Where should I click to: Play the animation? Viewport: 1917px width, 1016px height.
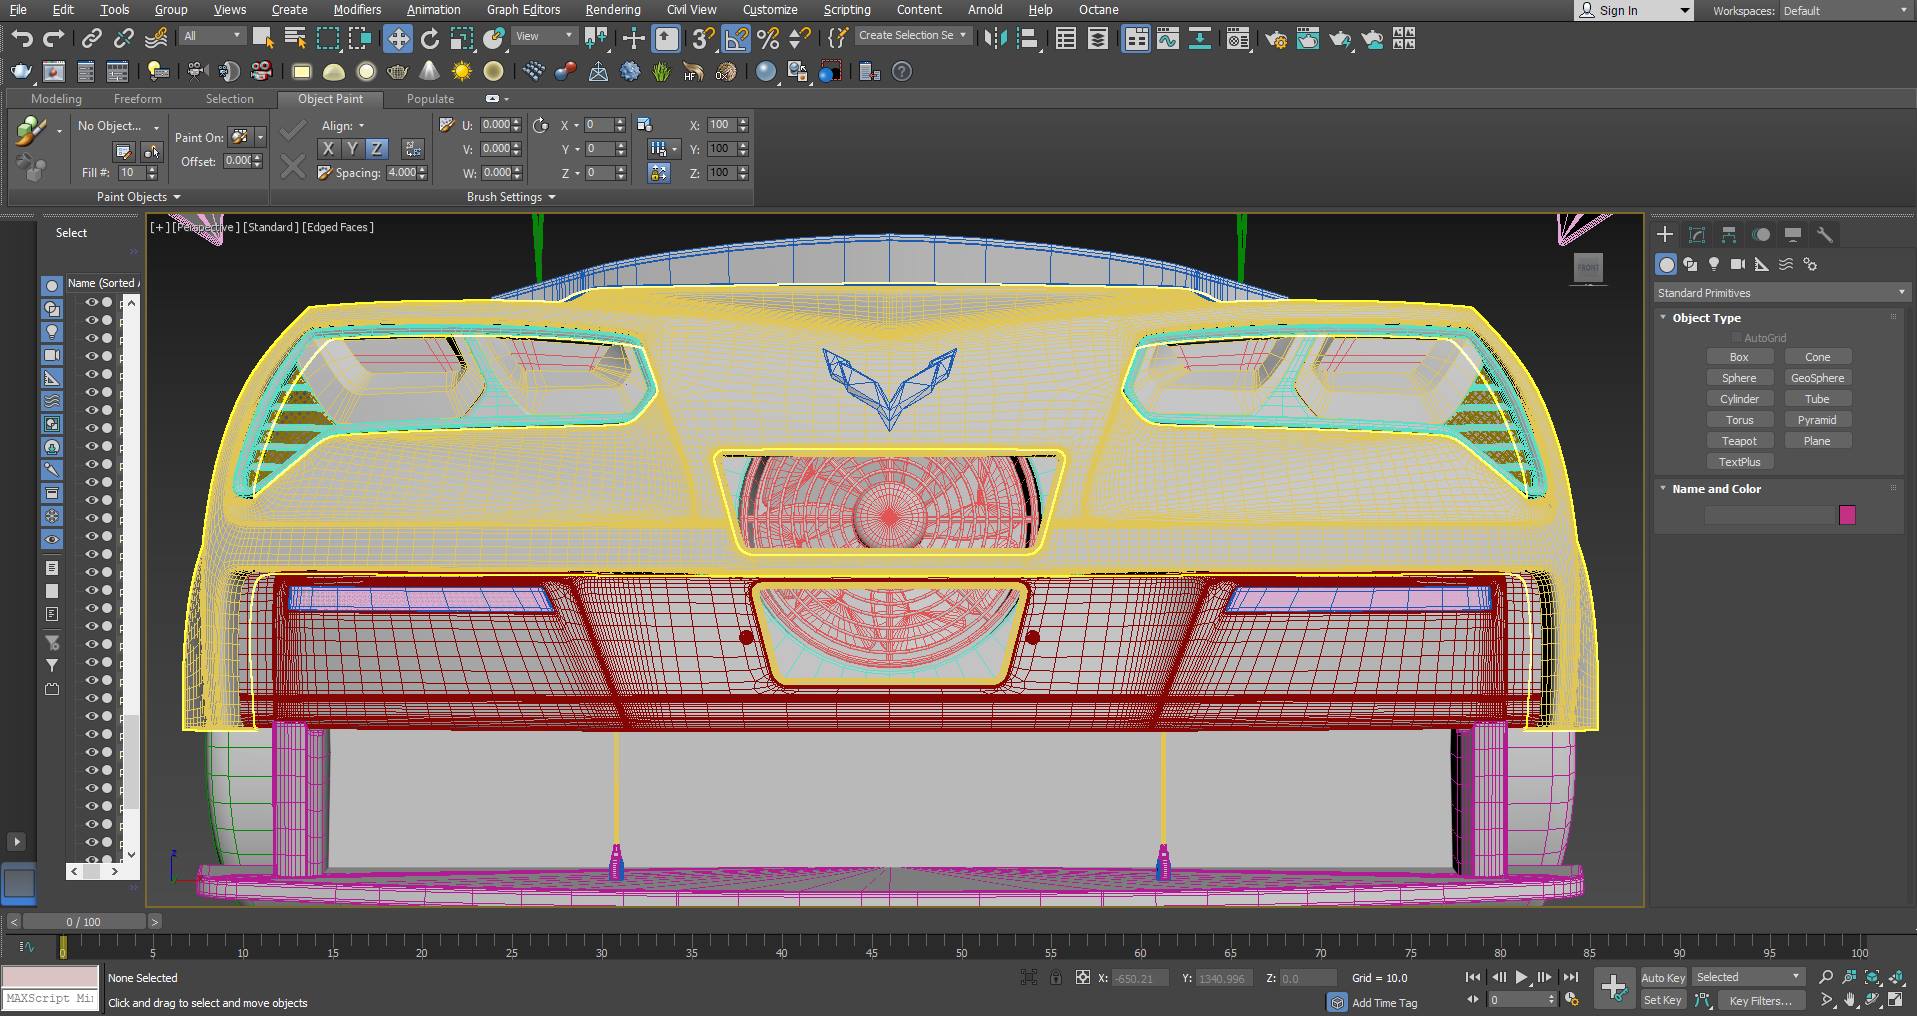[1521, 978]
